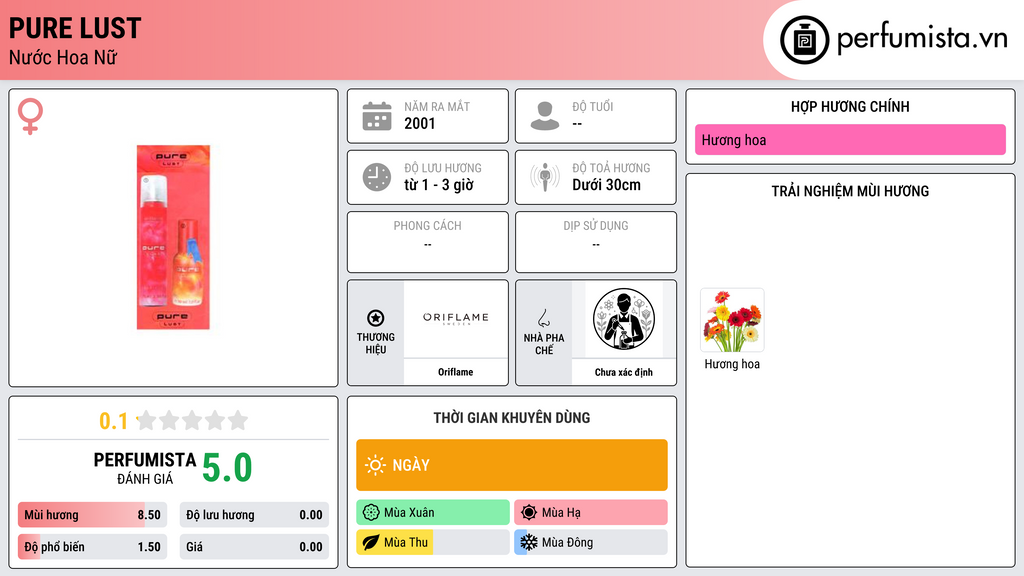Screen dimensions: 1024x576
Task: Click the Độ phổ biến 1.50 score bar
Action: [x=92, y=547]
